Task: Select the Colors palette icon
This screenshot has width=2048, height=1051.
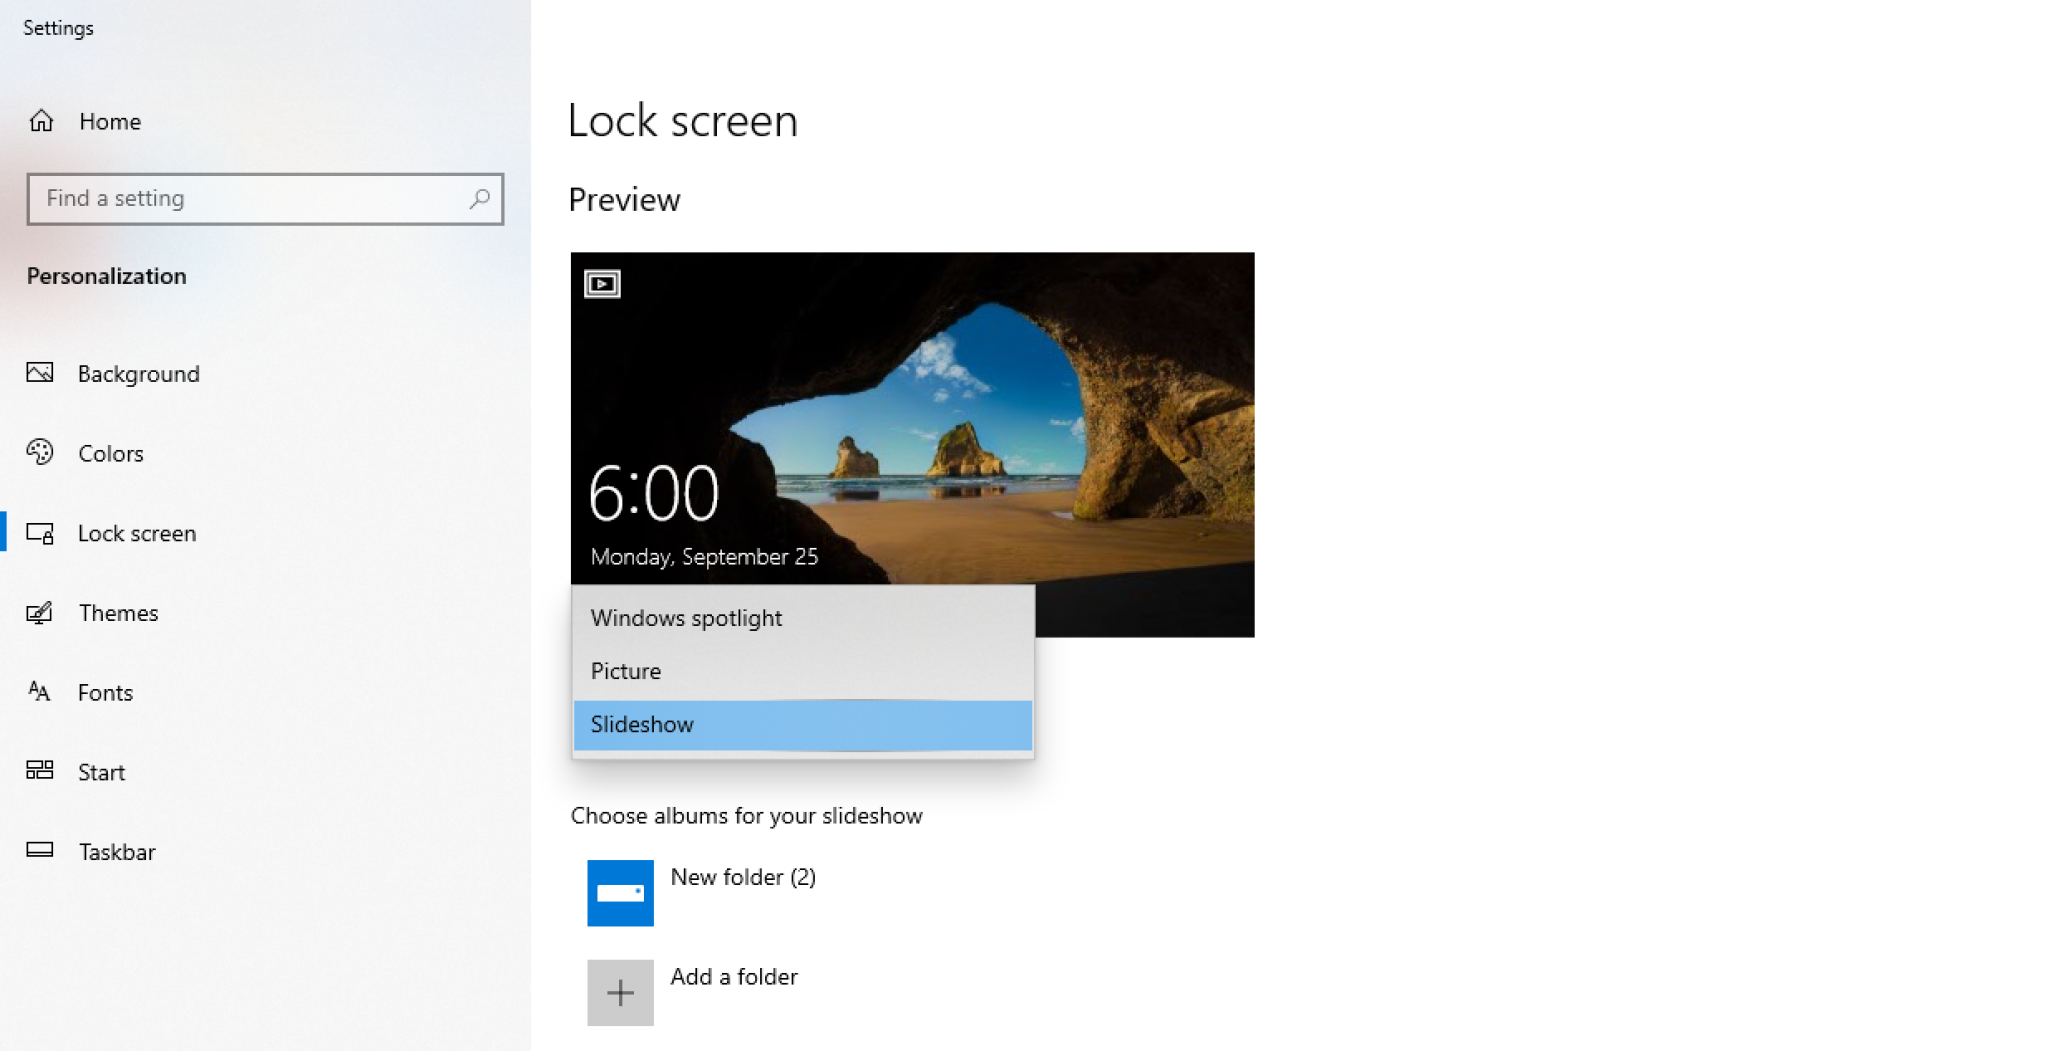Action: pyautogui.click(x=40, y=452)
